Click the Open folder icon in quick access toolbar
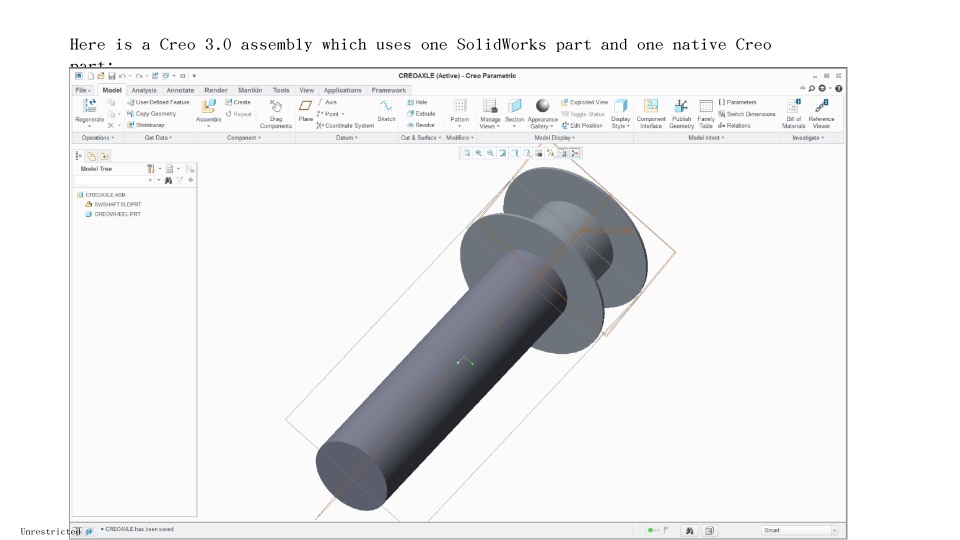960x540 pixels. (x=101, y=76)
